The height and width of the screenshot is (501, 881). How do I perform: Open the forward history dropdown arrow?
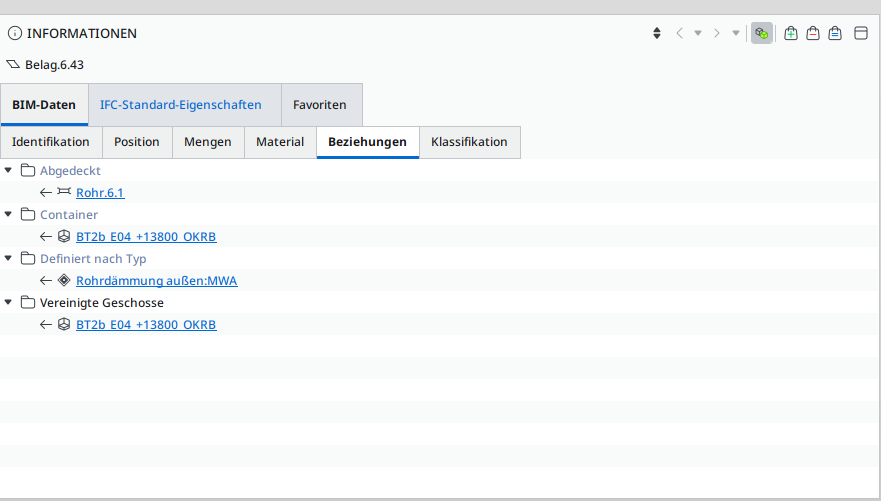coord(735,33)
